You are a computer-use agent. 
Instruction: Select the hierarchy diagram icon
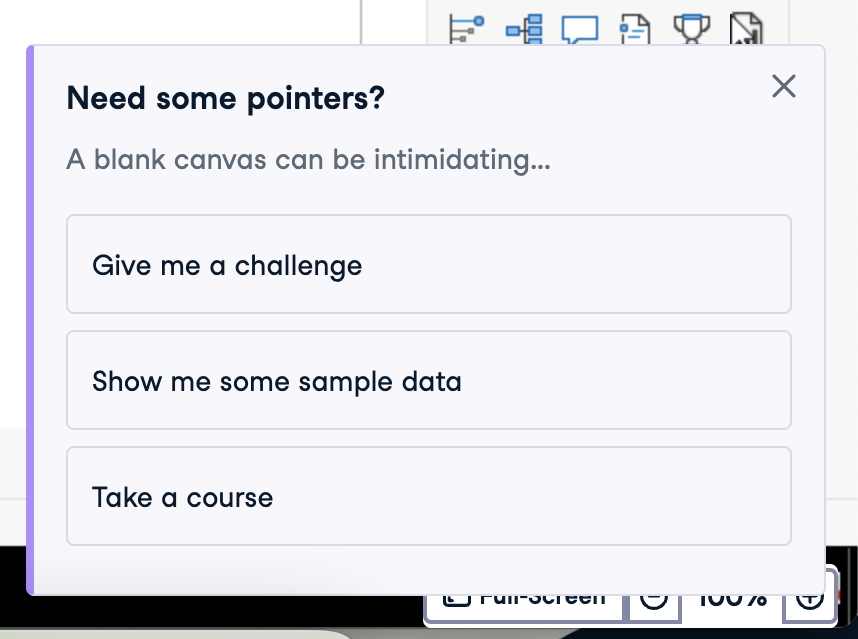[x=524, y=29]
